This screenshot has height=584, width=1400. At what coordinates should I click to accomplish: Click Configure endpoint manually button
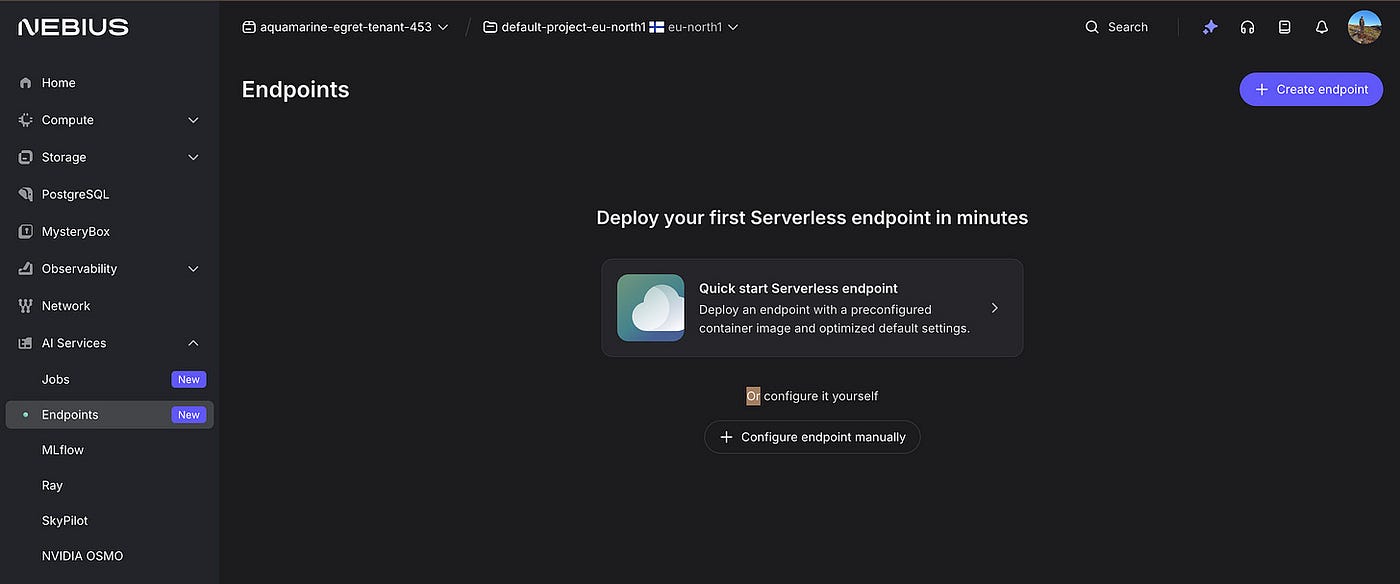tap(812, 437)
